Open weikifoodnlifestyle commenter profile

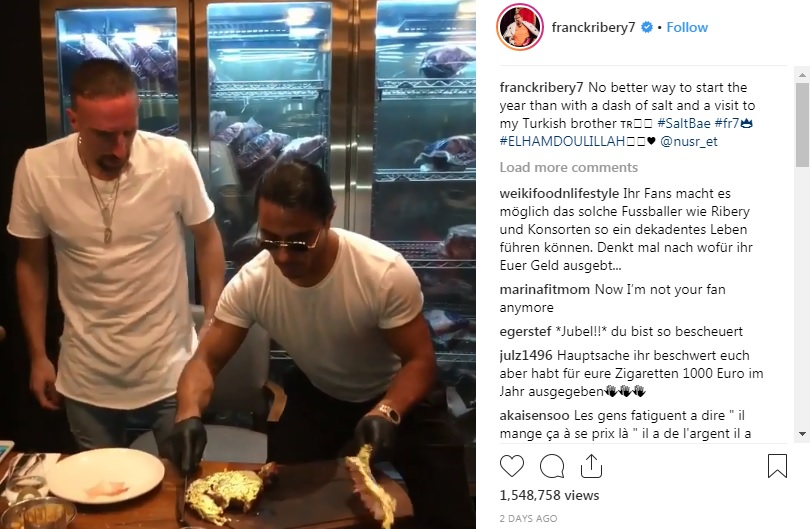(559, 194)
